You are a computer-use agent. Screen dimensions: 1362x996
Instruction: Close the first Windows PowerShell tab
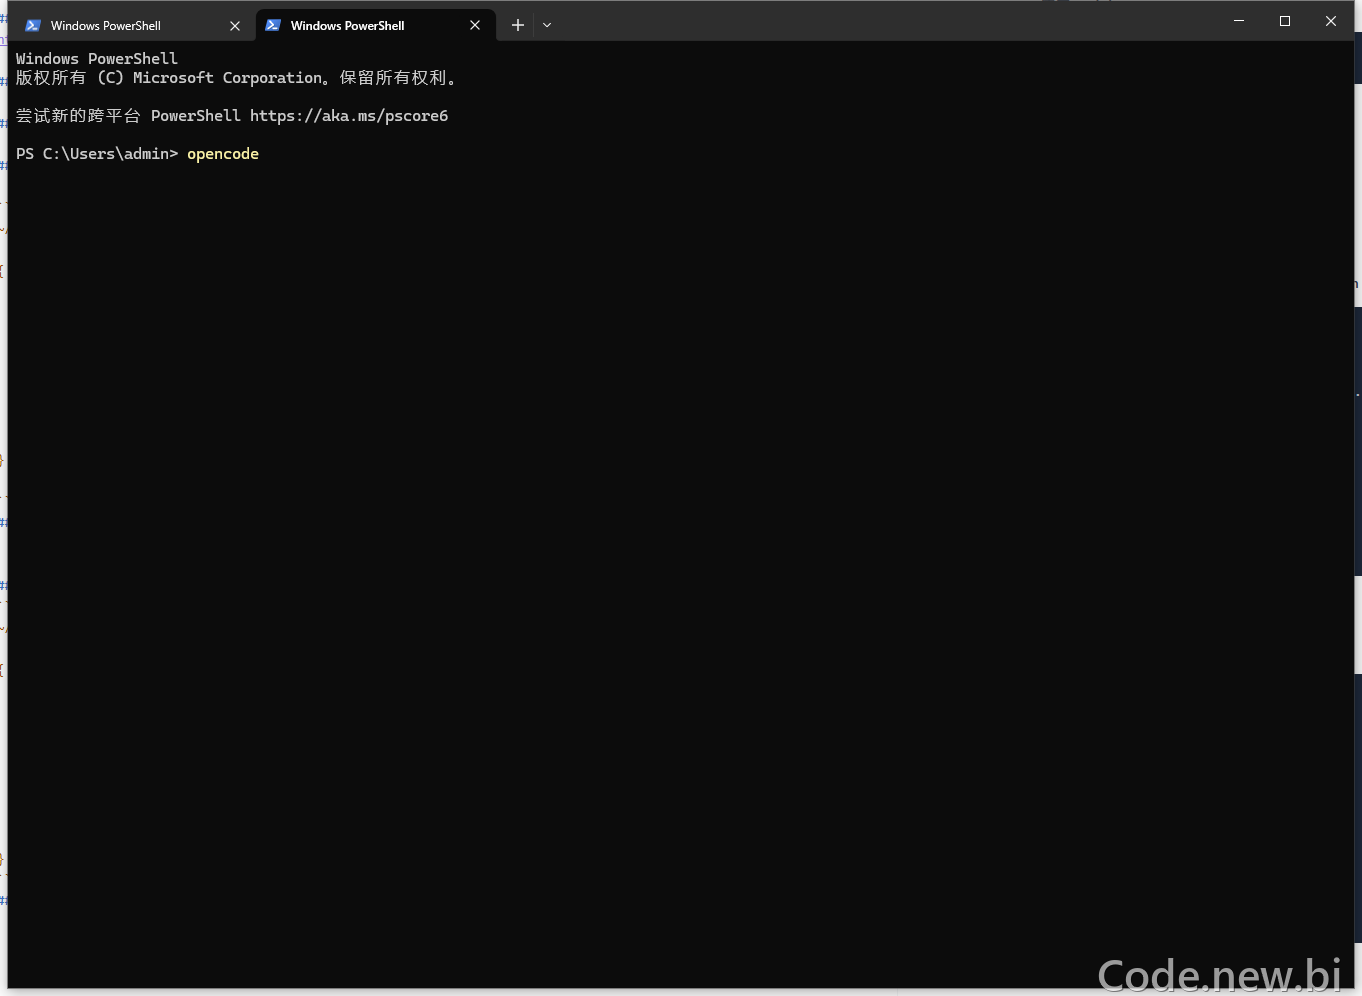point(235,26)
